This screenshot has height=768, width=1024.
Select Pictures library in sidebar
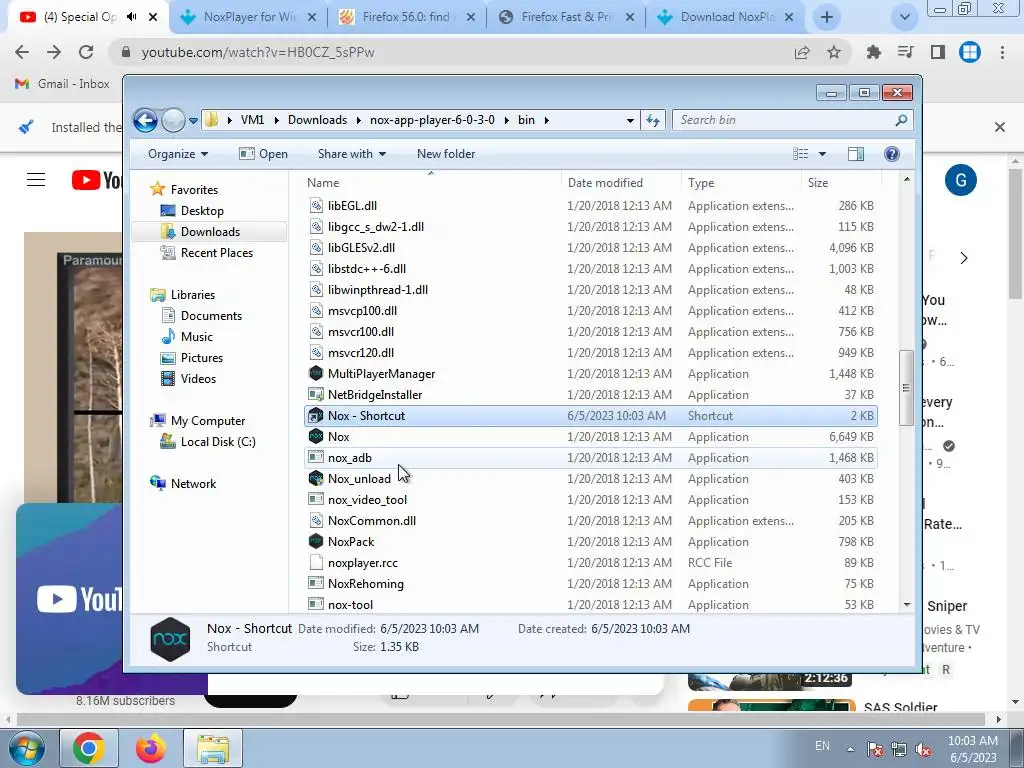[x=202, y=358]
